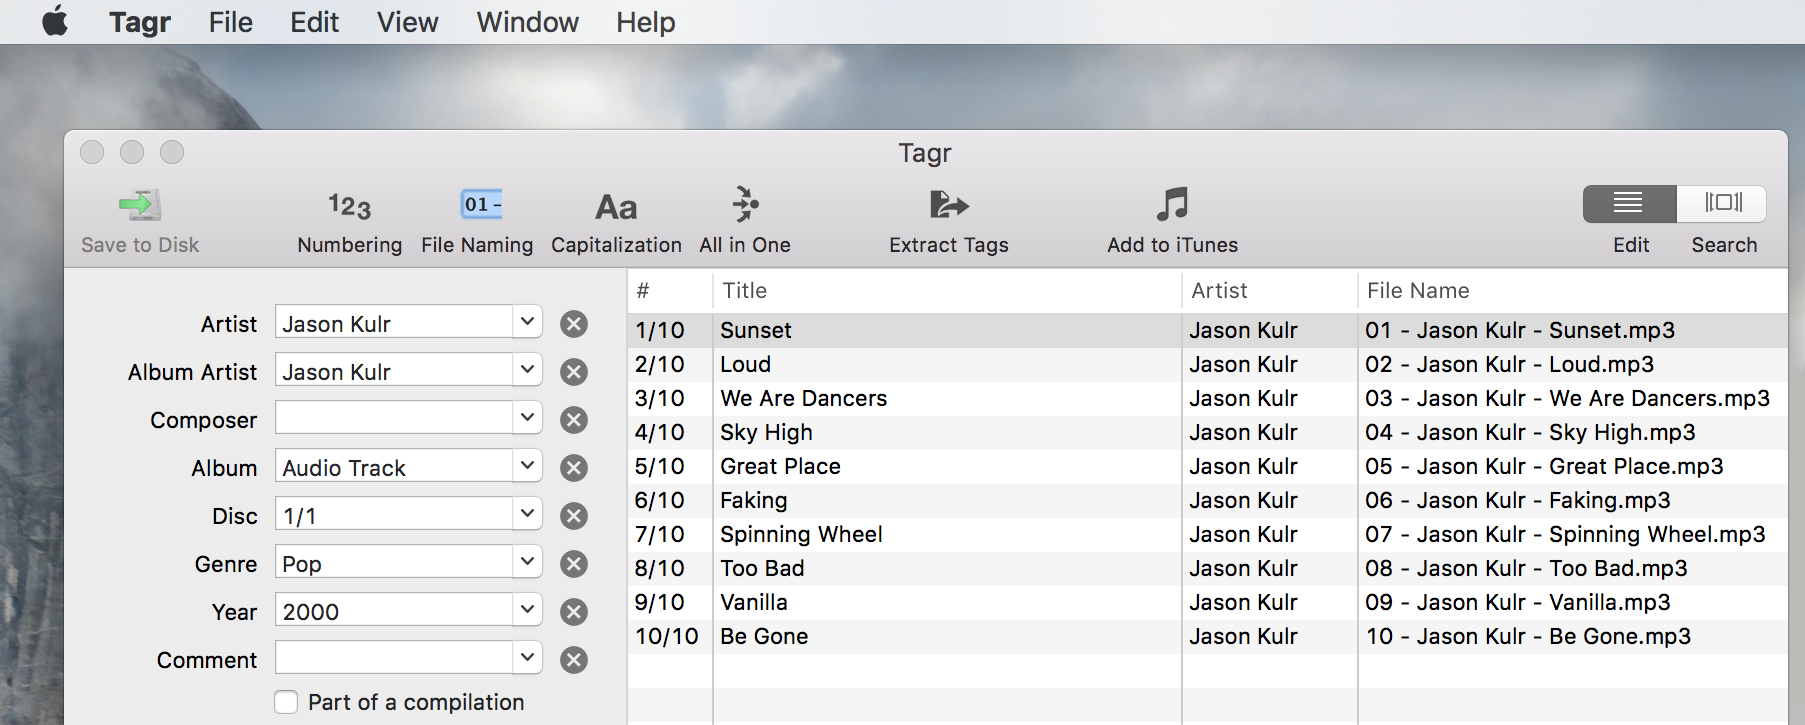Click the Add to iTunes music note
This screenshot has height=725, width=1805.
pos(1172,204)
